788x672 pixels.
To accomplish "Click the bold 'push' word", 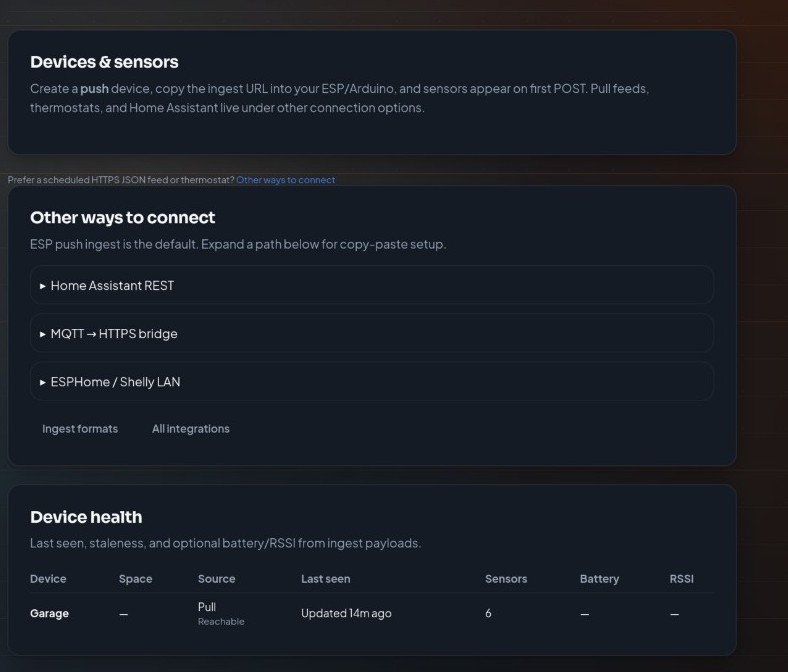I will [x=94, y=89].
